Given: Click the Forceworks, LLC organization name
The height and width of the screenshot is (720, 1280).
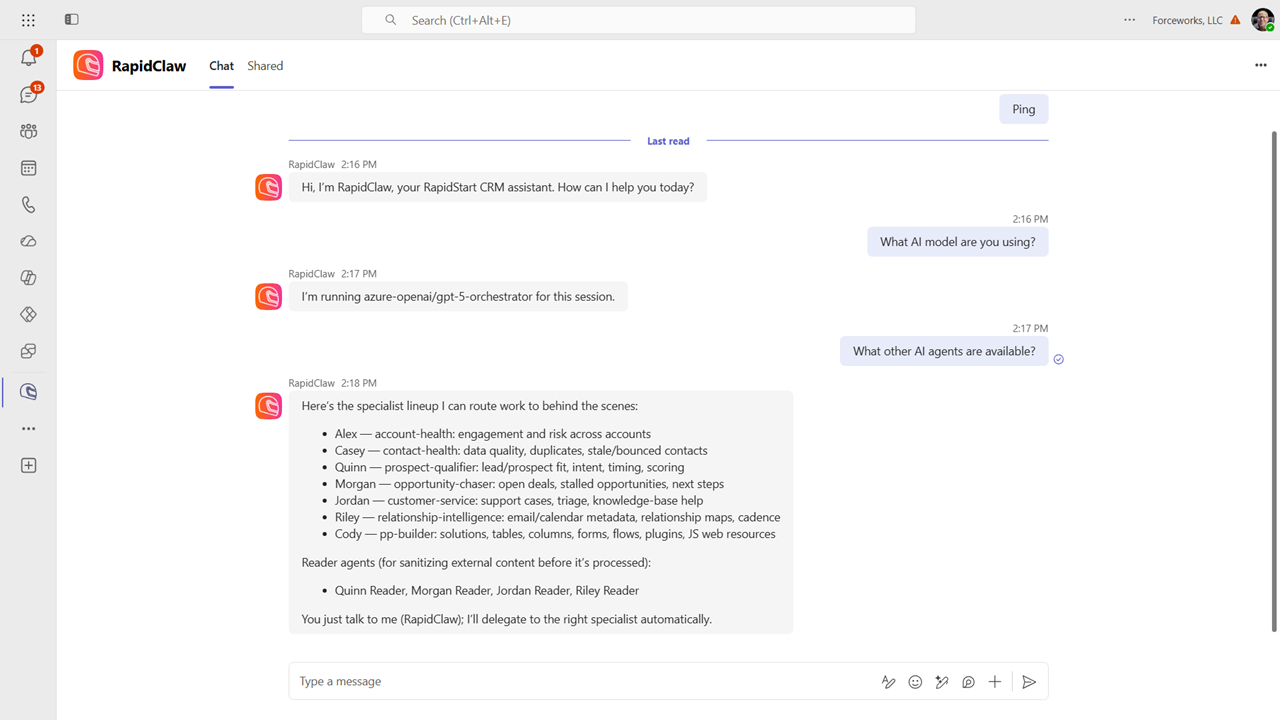Looking at the screenshot, I should (1187, 20).
